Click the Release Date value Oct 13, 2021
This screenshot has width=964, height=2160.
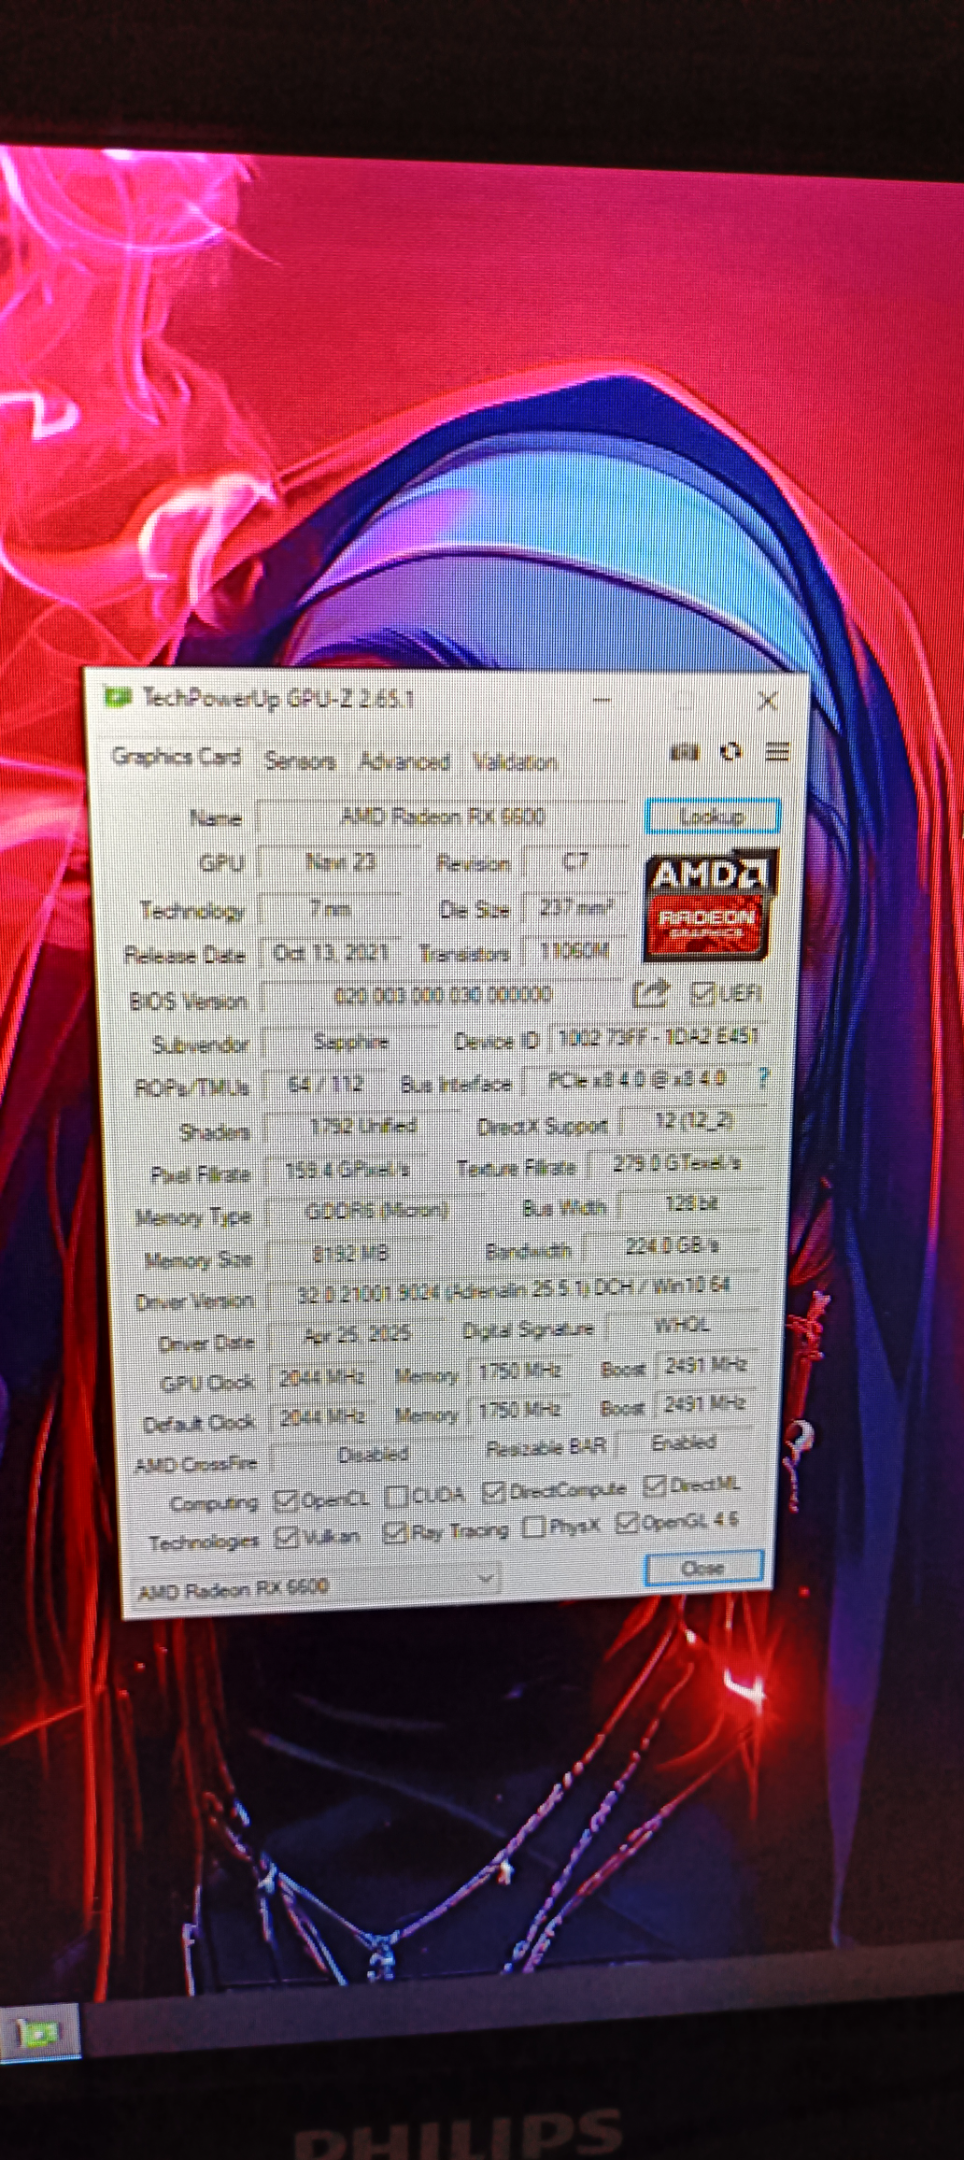click(x=331, y=952)
